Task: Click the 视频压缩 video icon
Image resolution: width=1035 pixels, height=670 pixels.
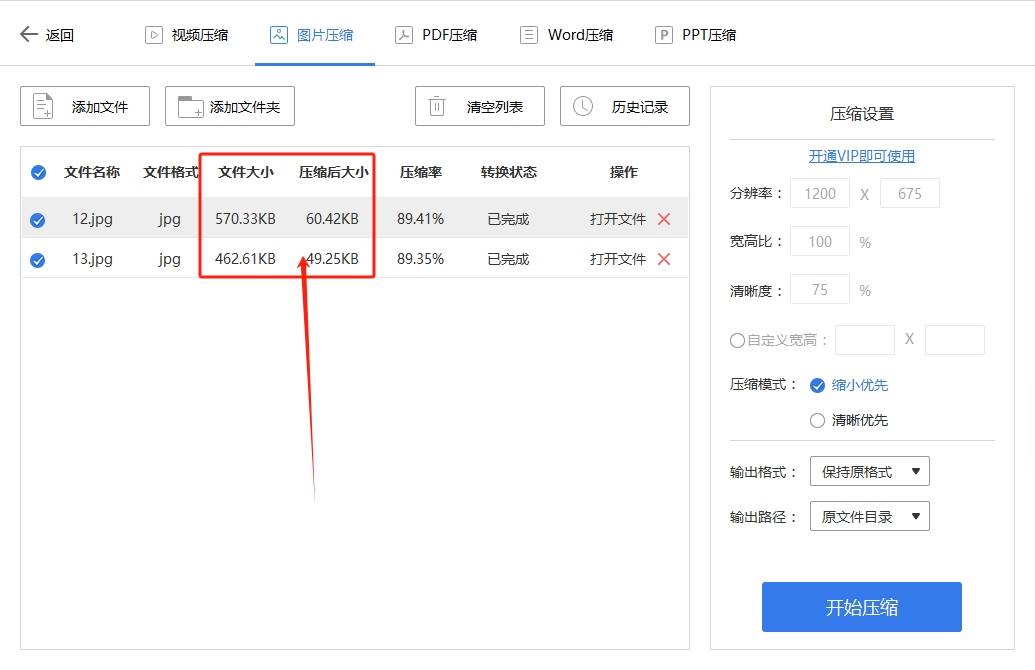Action: pos(153,33)
